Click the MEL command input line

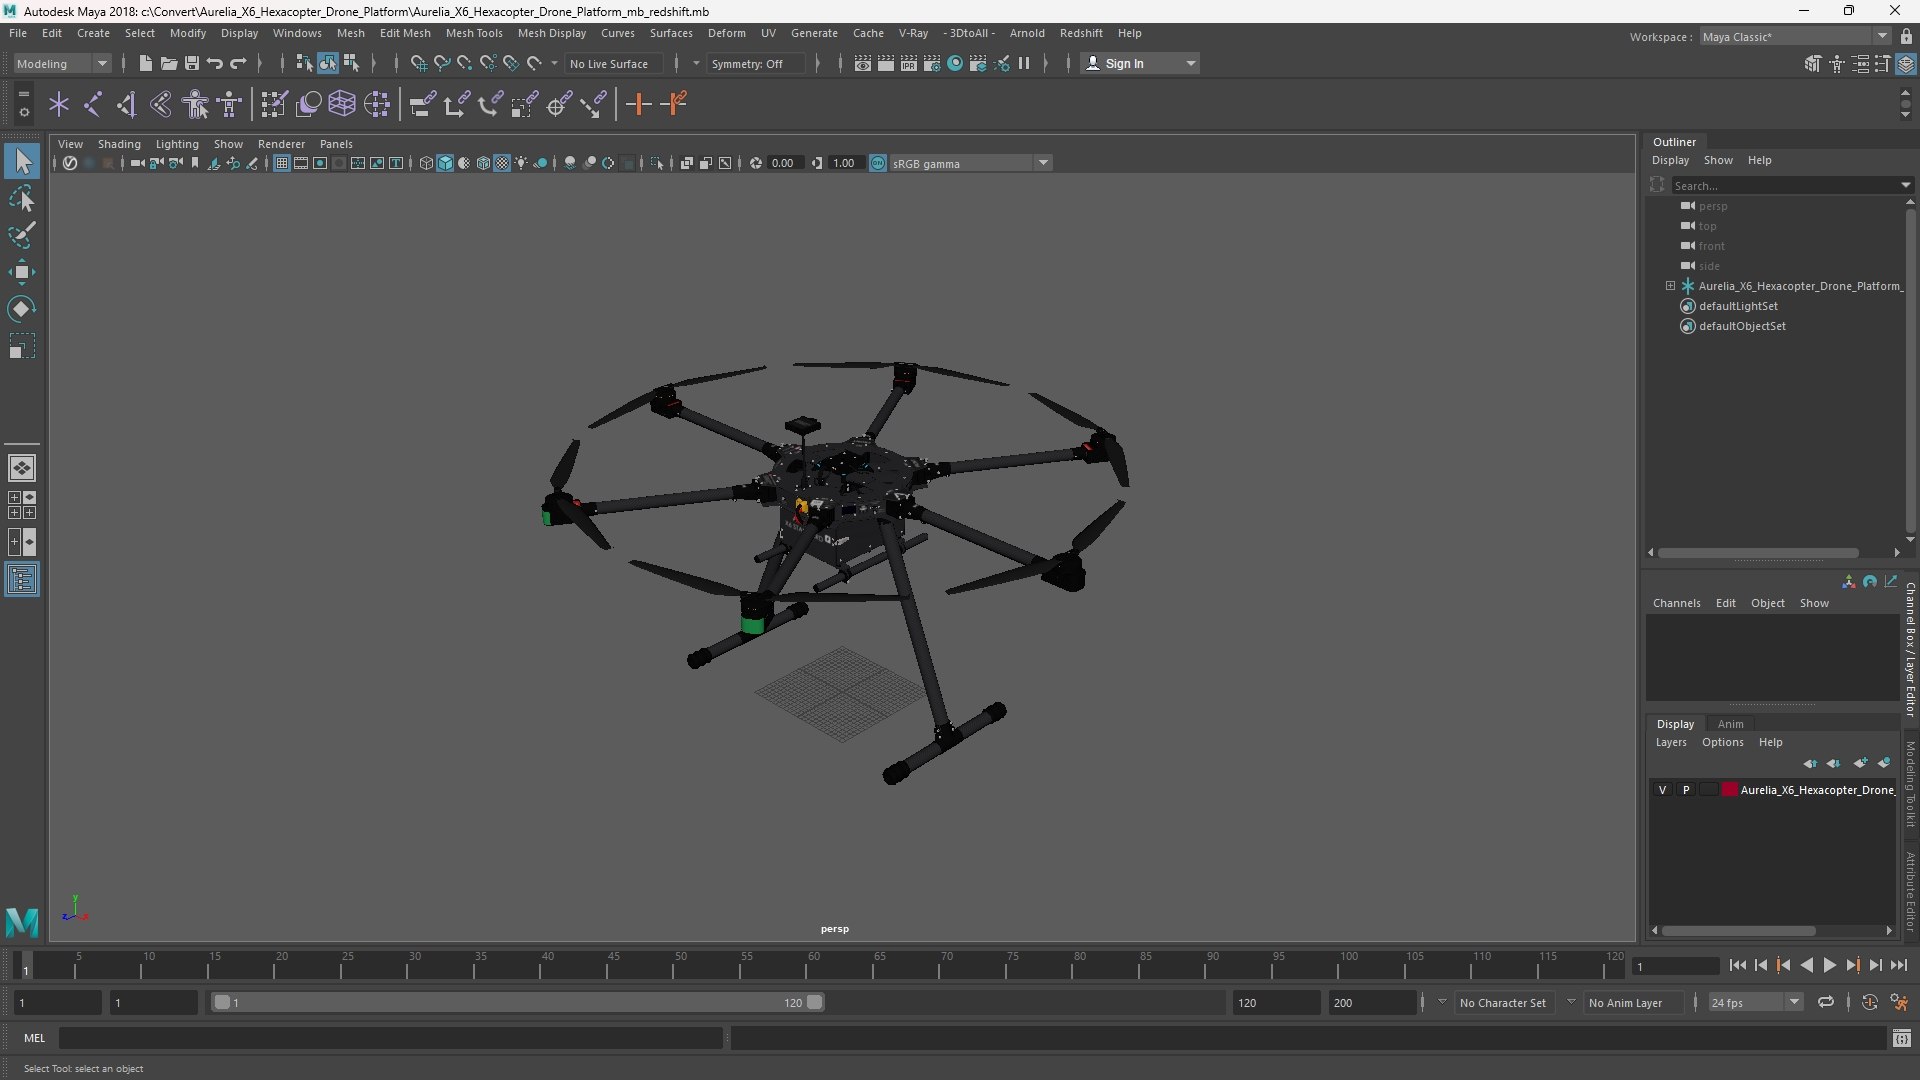(x=390, y=1038)
